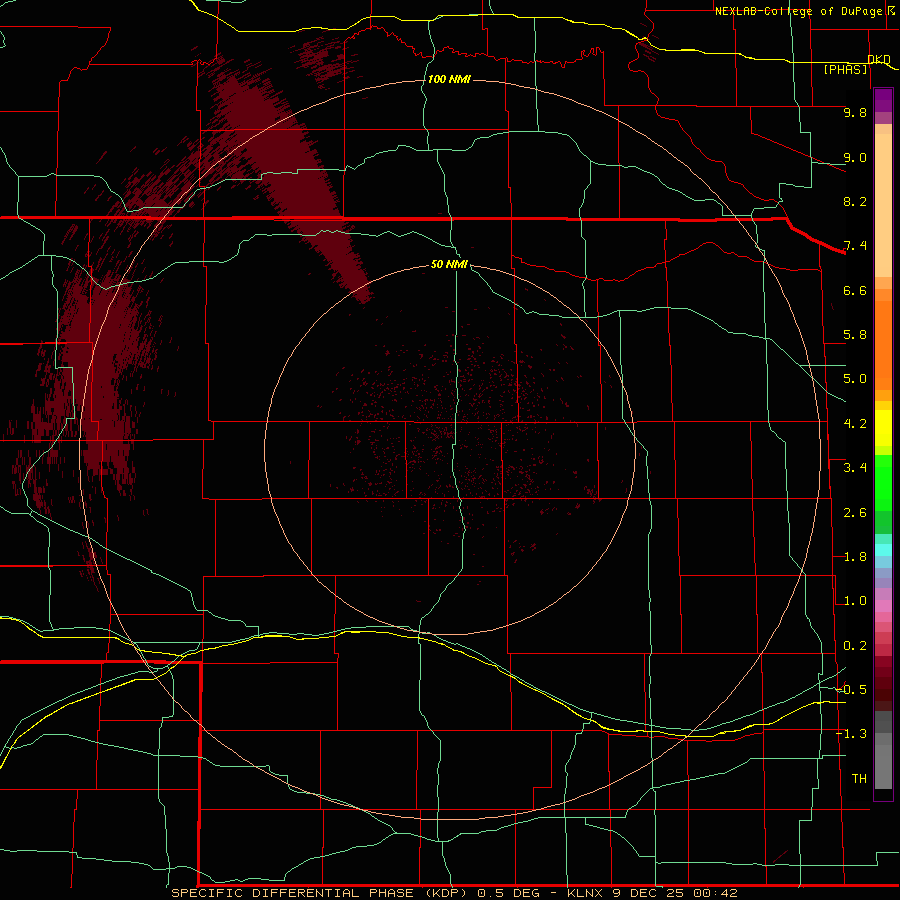
Task: Click the 5.8 scale value
Action: point(855,335)
